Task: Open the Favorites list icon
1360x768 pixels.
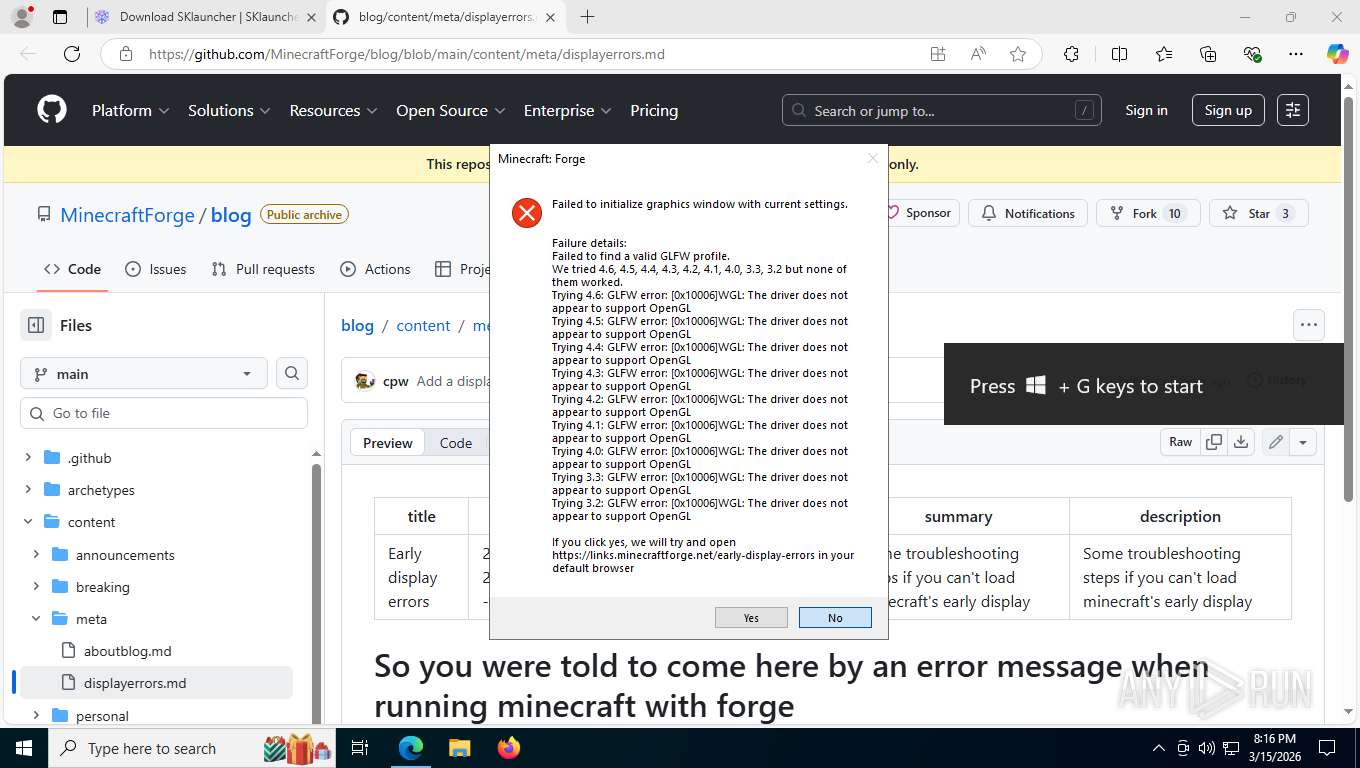Action: (x=1164, y=54)
